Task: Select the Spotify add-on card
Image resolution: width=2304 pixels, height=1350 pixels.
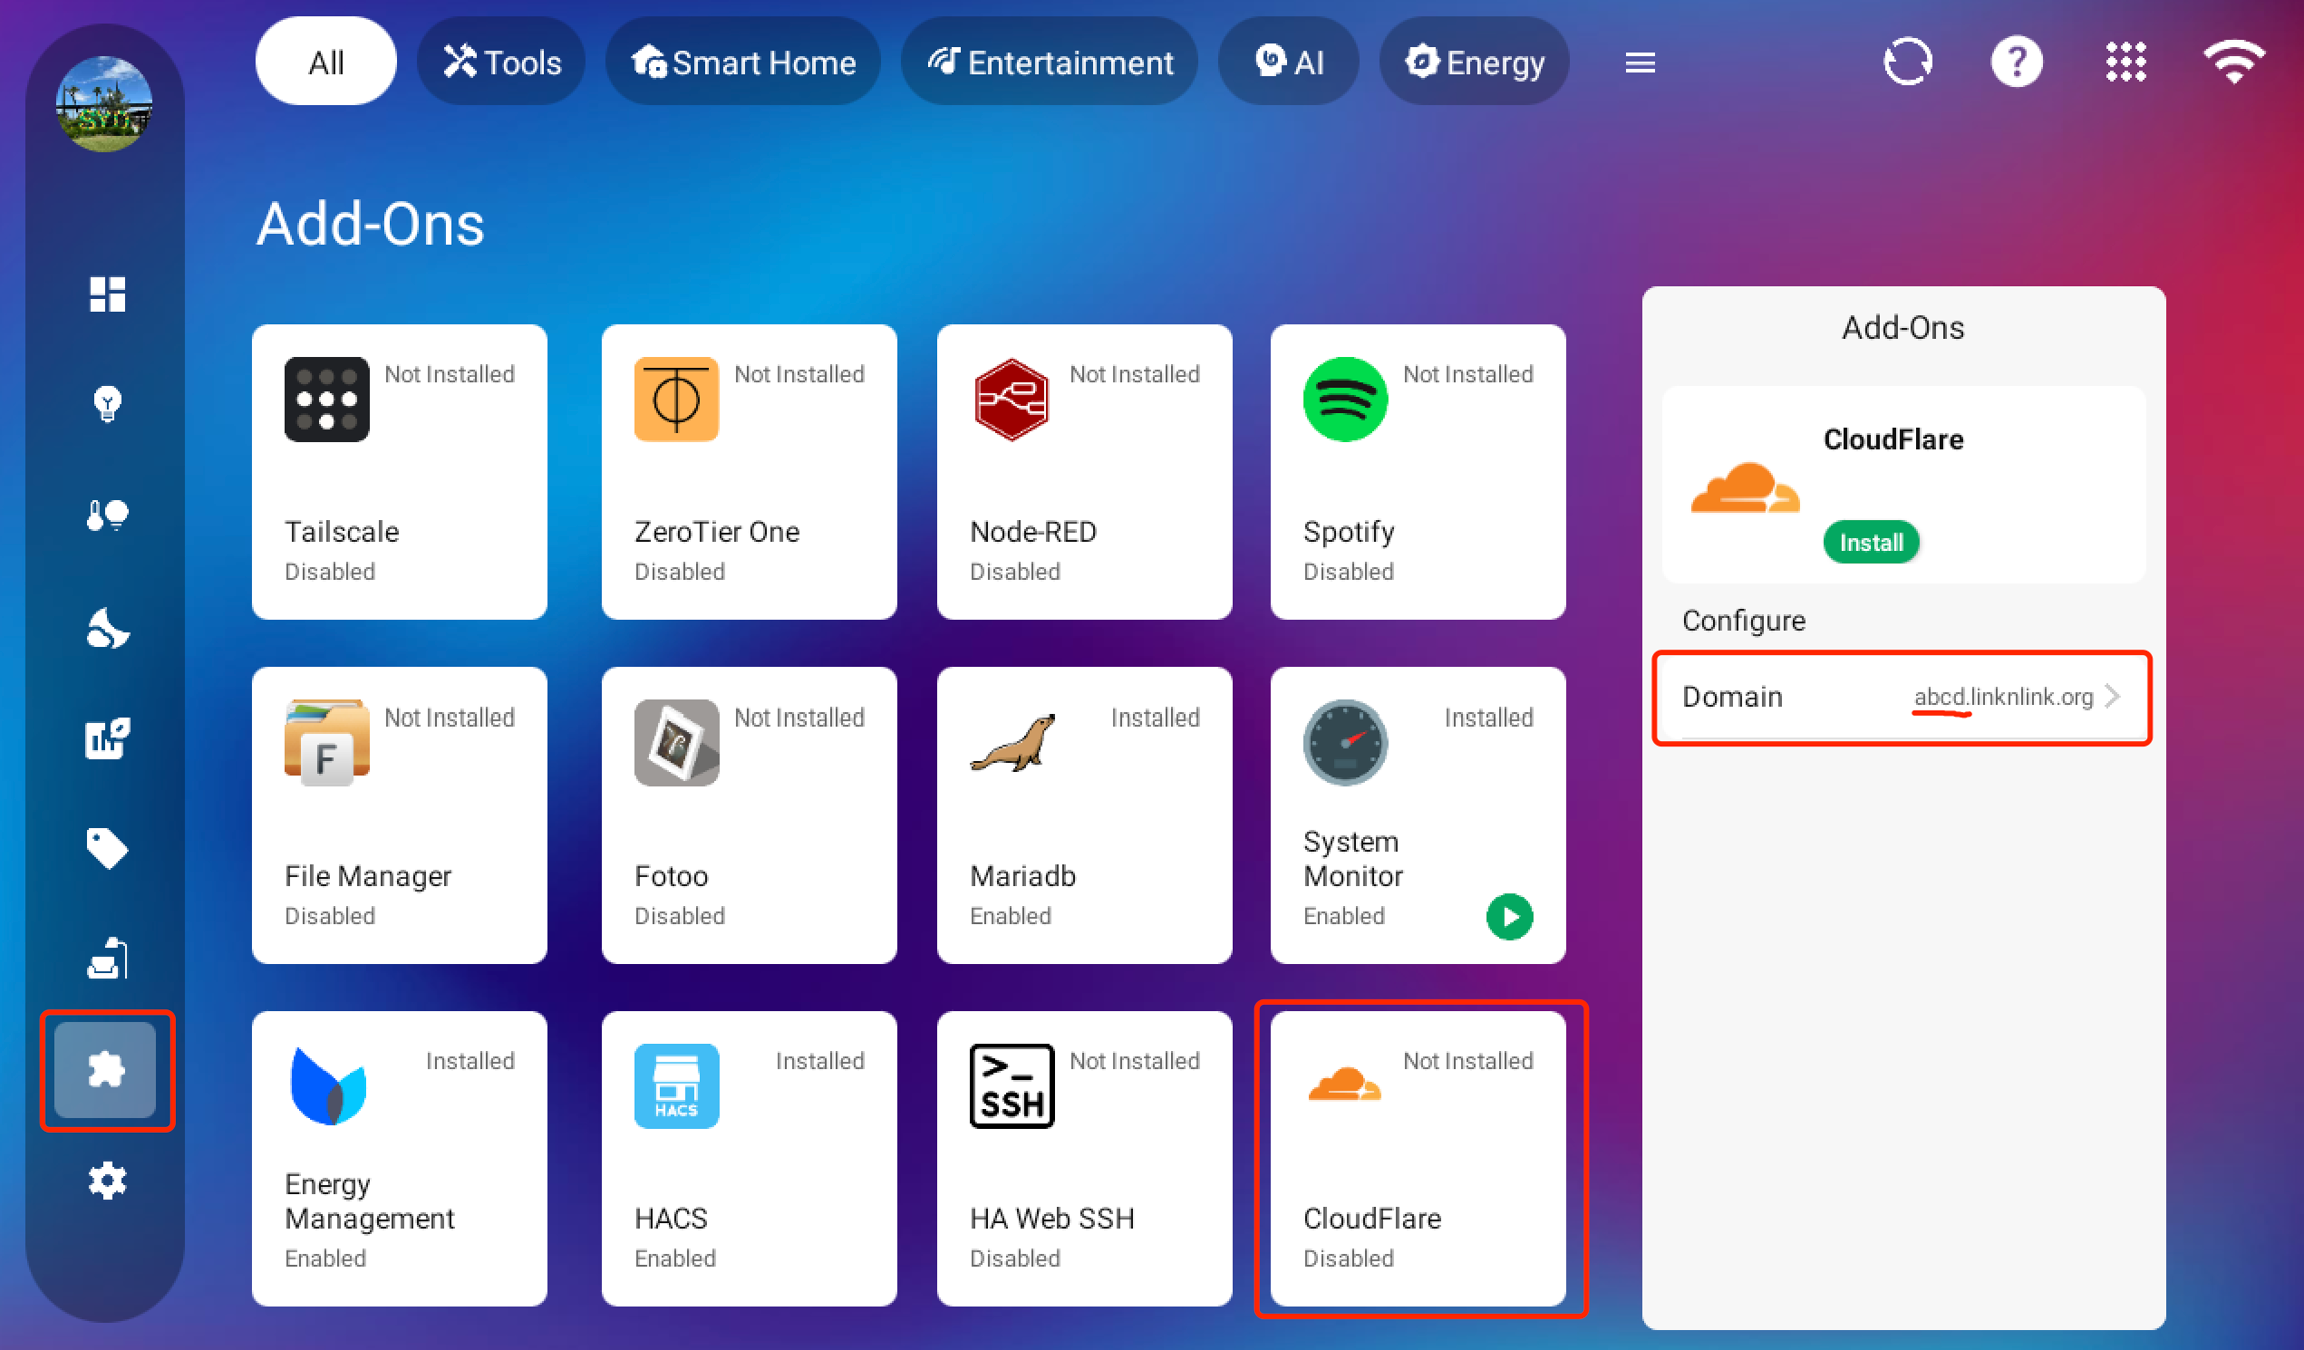Action: point(1417,471)
